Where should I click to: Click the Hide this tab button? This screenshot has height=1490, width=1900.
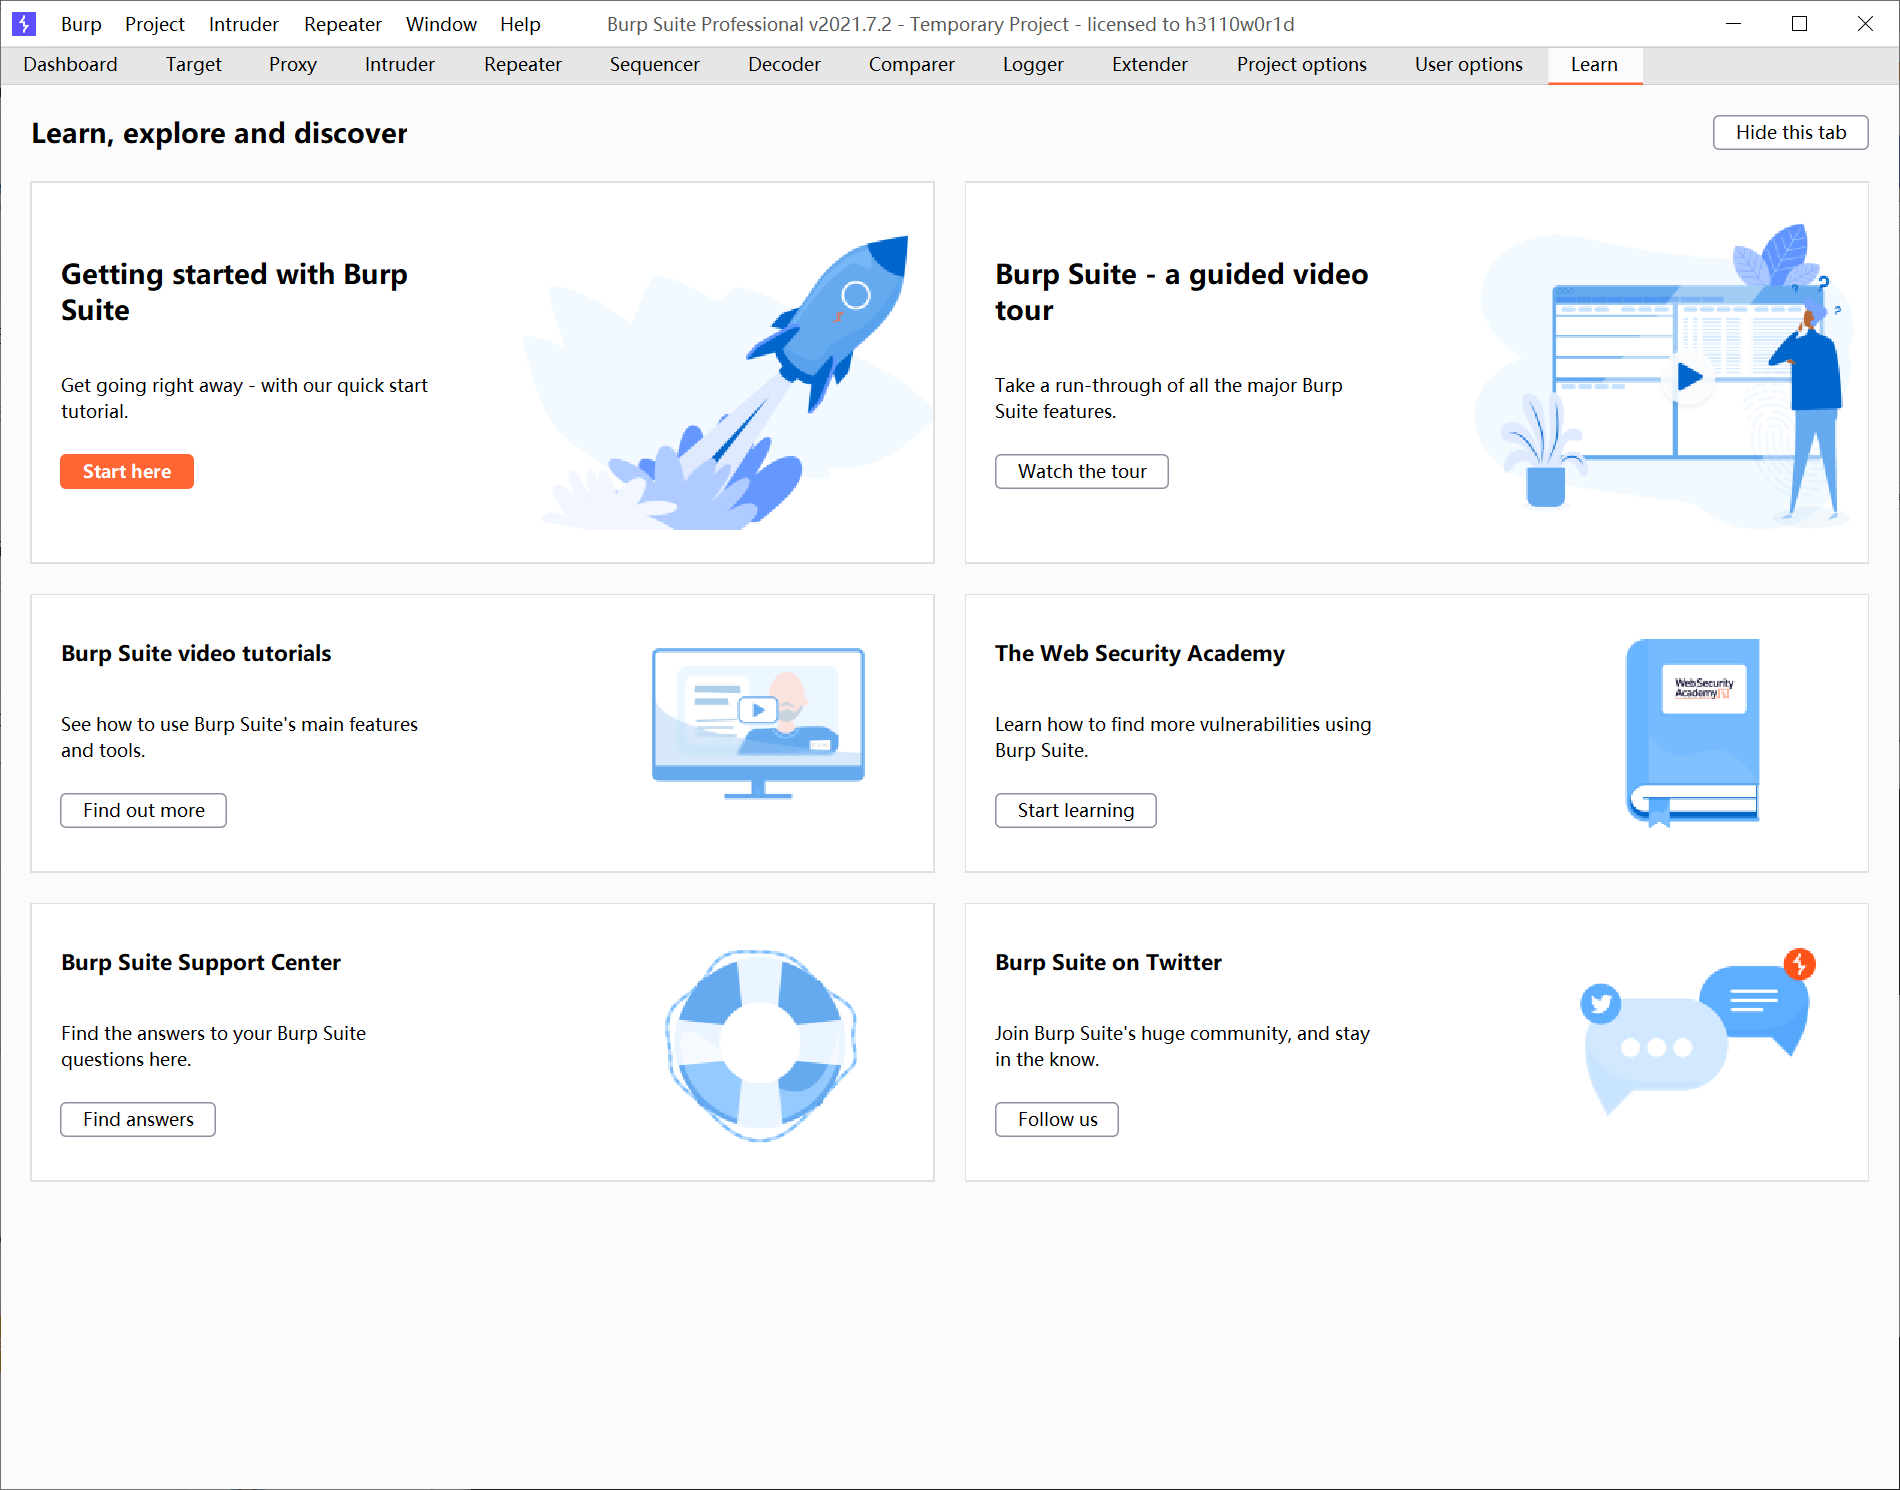[x=1791, y=132]
